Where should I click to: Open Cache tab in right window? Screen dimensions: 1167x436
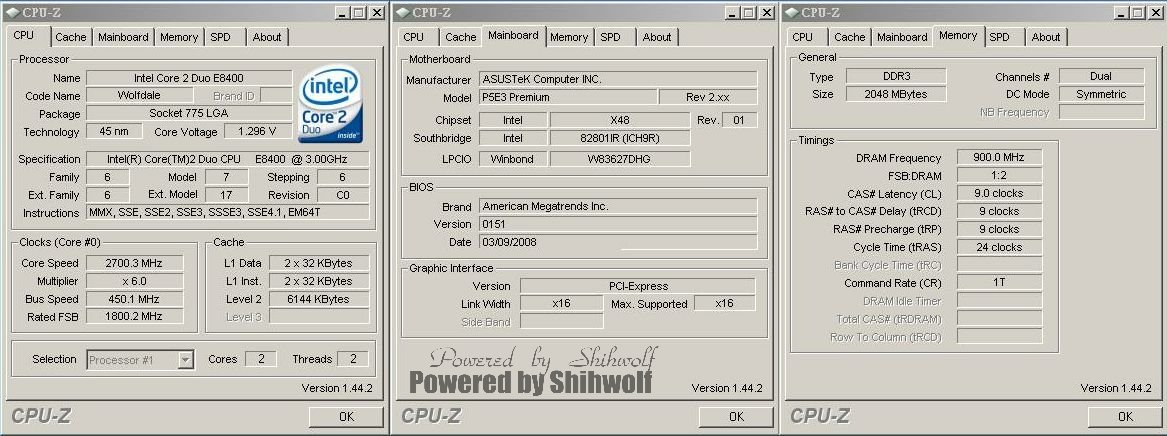850,37
